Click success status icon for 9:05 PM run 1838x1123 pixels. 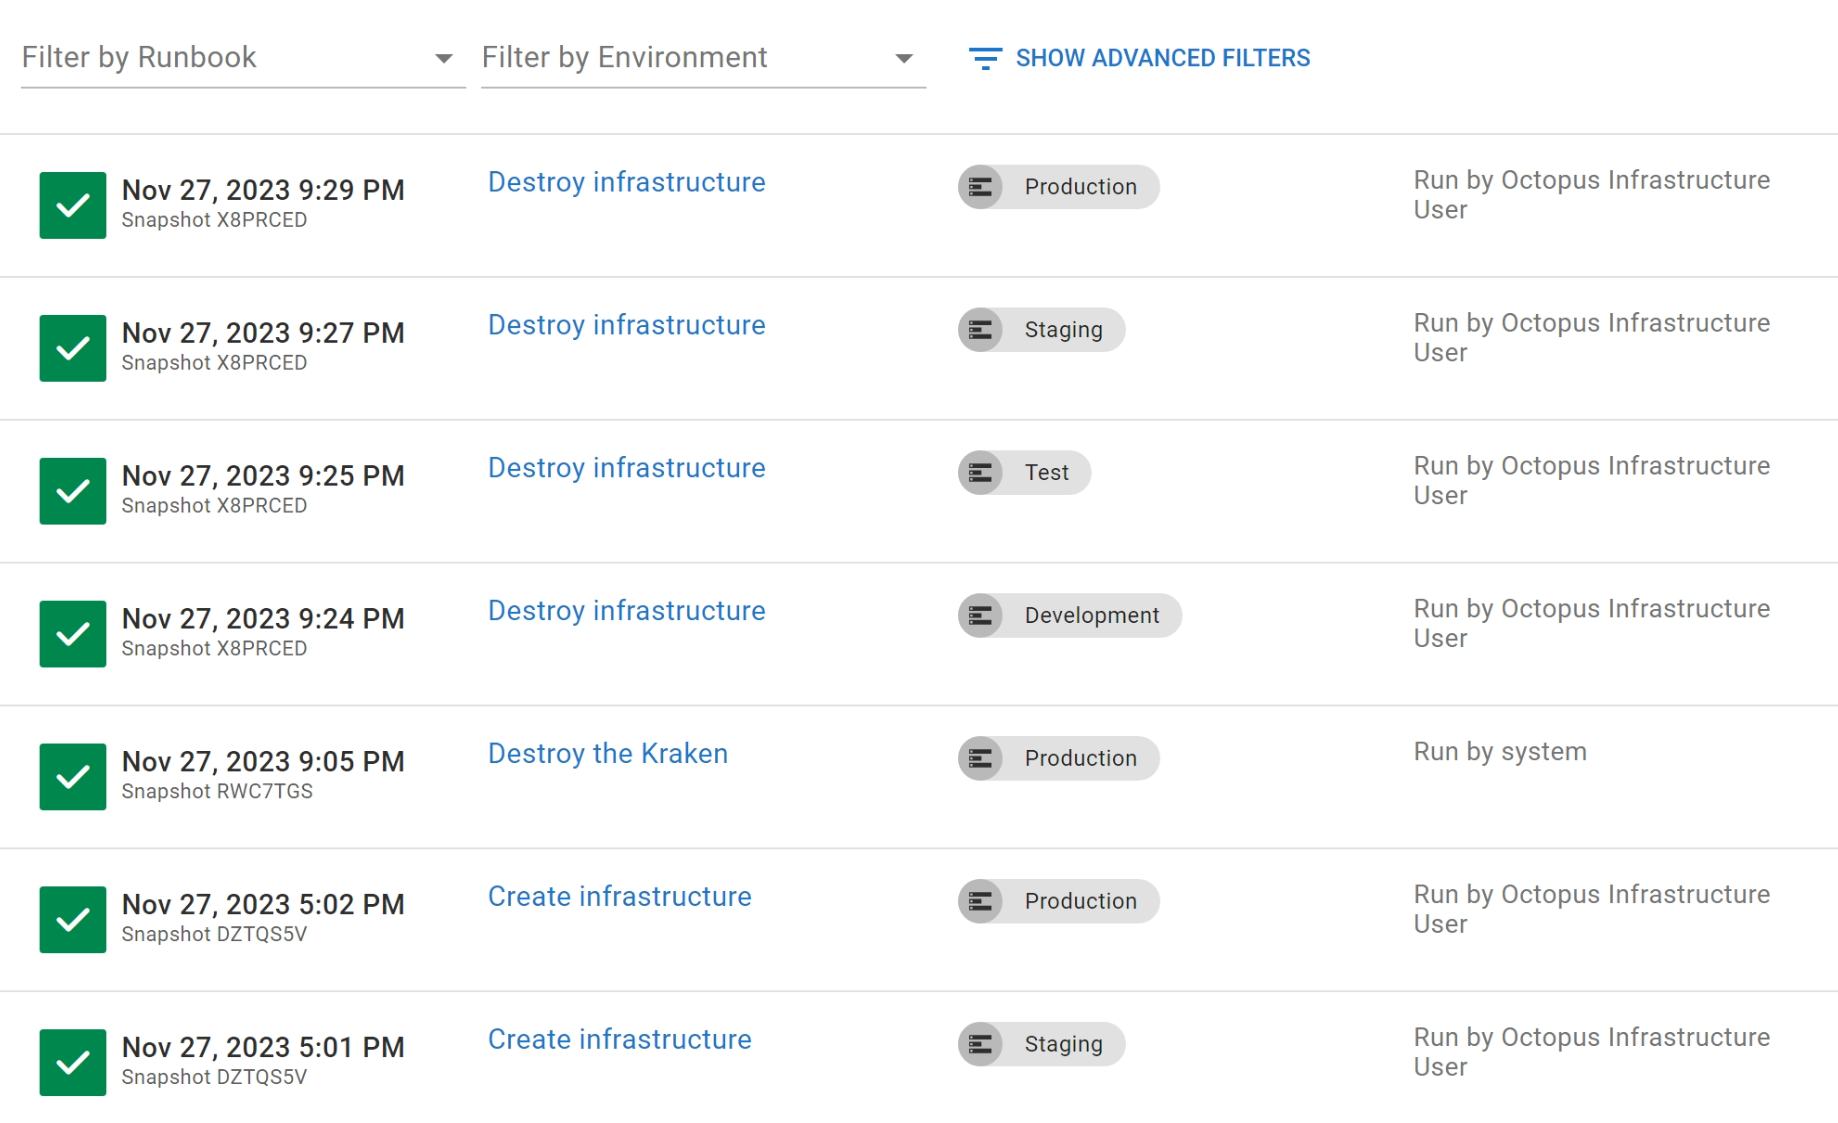tap(73, 777)
